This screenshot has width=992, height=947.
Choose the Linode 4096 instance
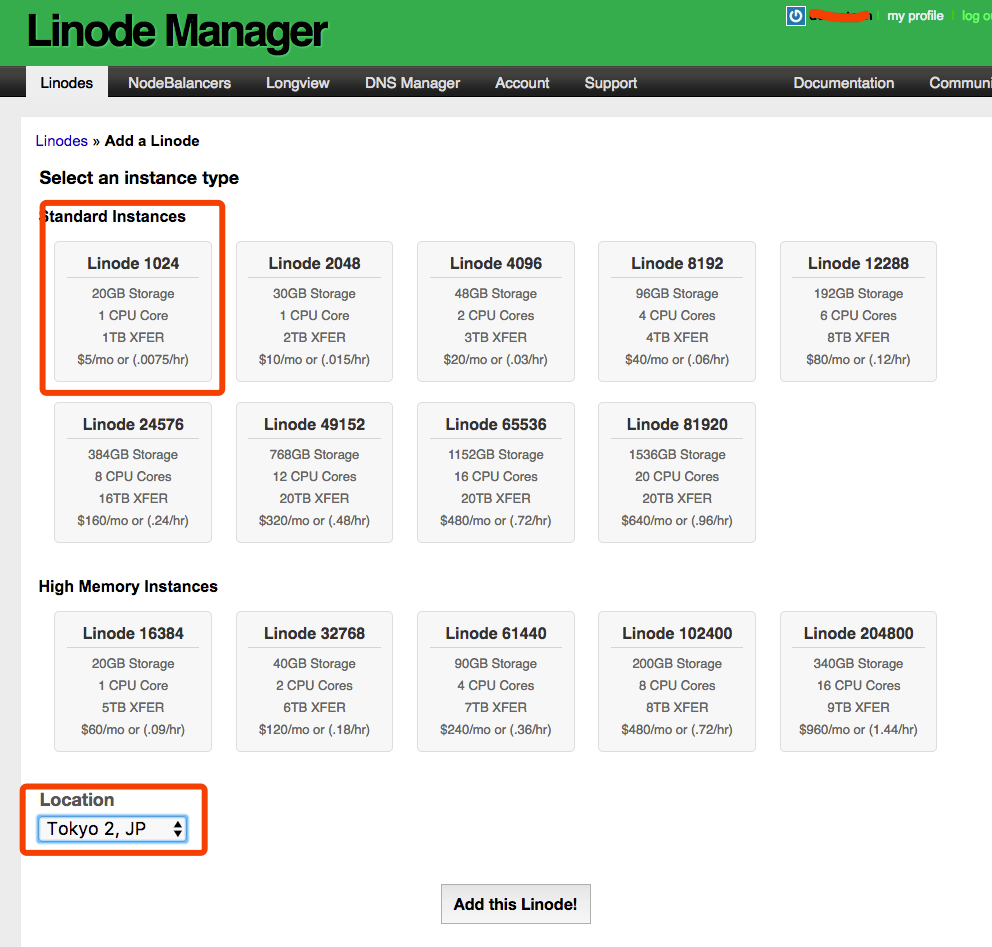pos(495,311)
